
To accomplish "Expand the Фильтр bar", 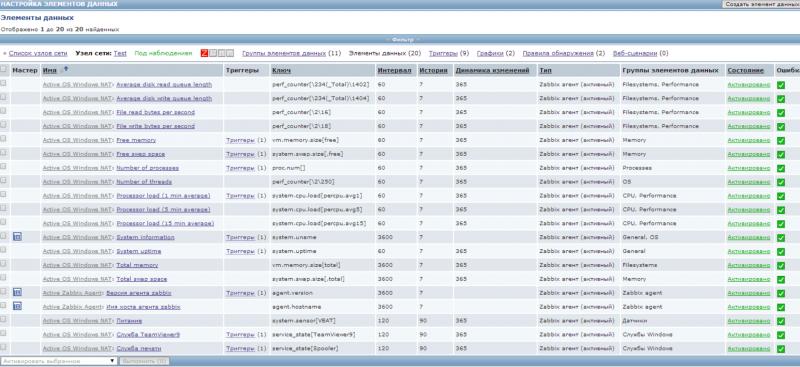I will click(399, 39).
